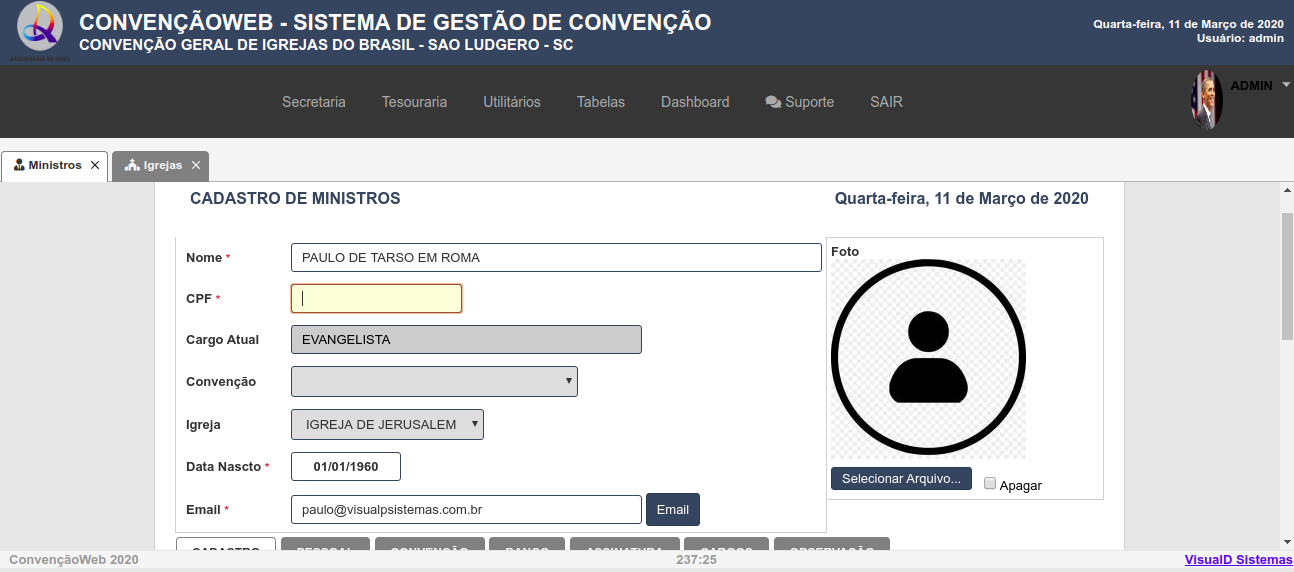Screen dimensions: 1294x572
Task: Click the vertical page scrollbar
Action: click(x=1287, y=277)
